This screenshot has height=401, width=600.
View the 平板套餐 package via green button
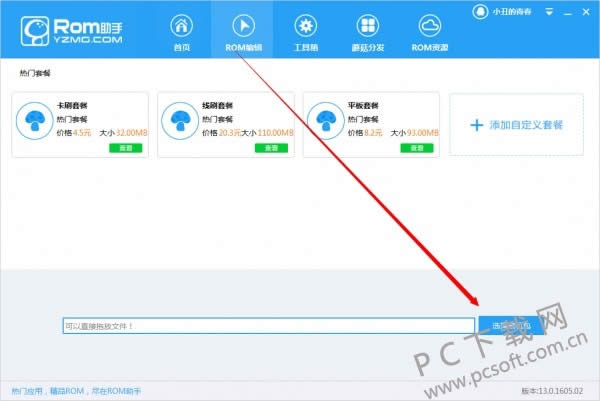417,148
